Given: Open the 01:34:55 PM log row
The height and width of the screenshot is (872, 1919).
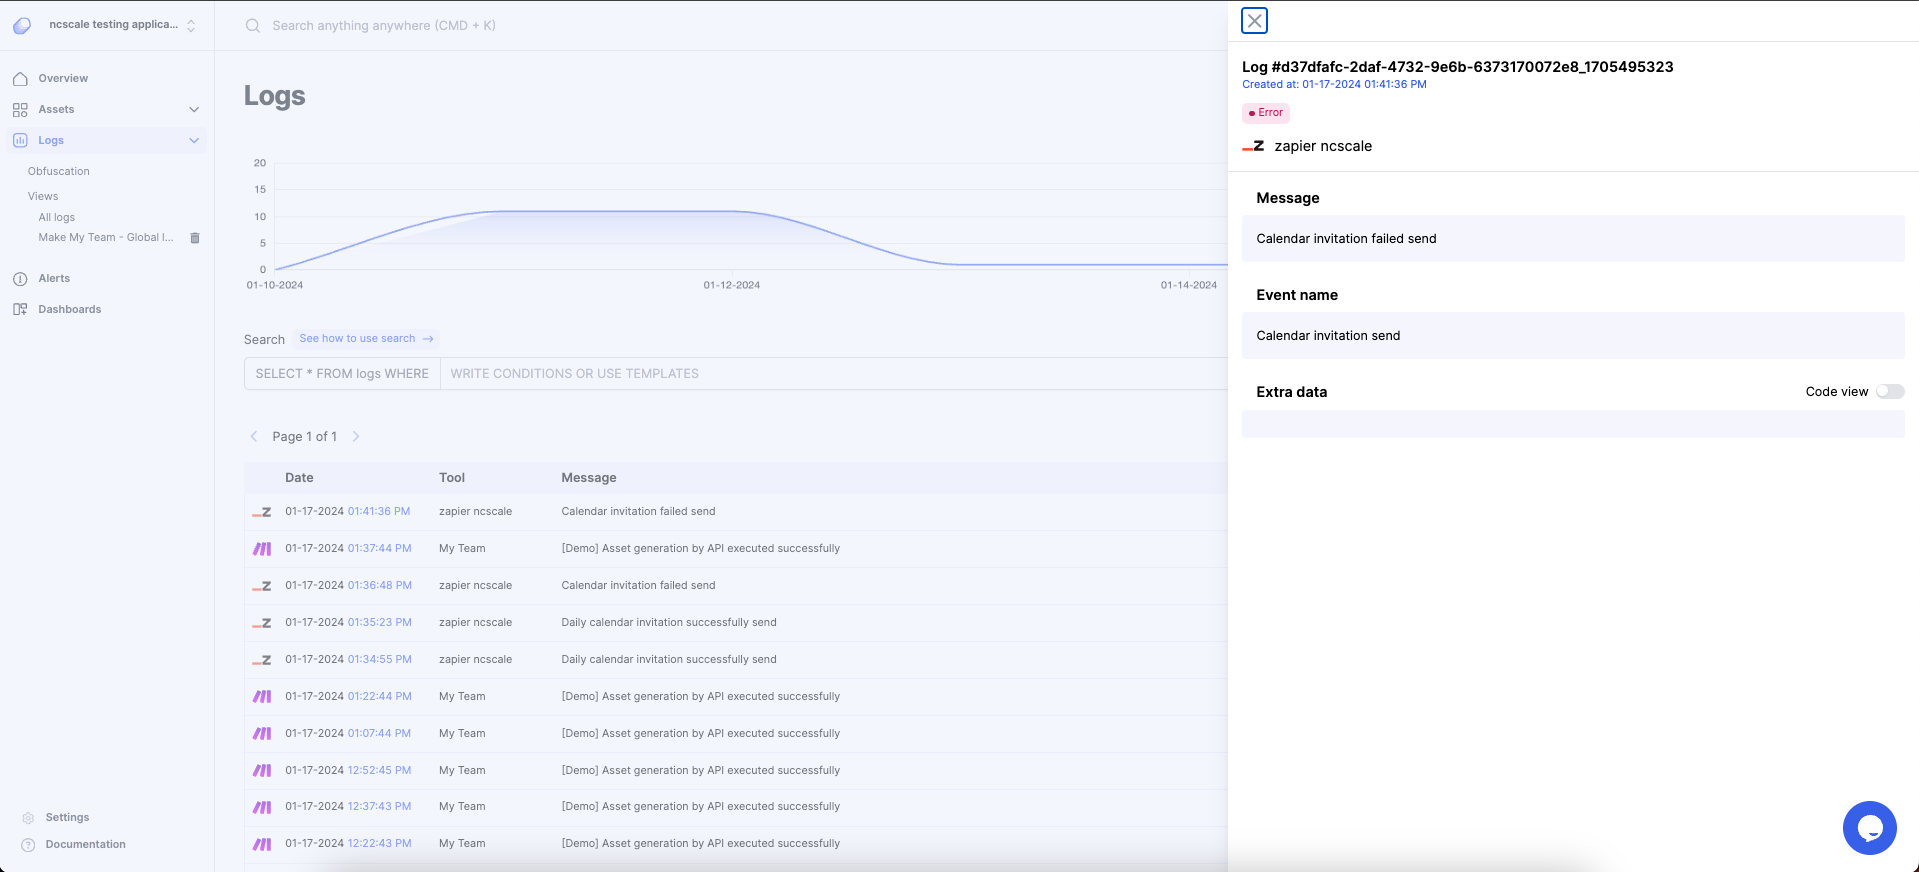Looking at the screenshot, I should coord(736,660).
